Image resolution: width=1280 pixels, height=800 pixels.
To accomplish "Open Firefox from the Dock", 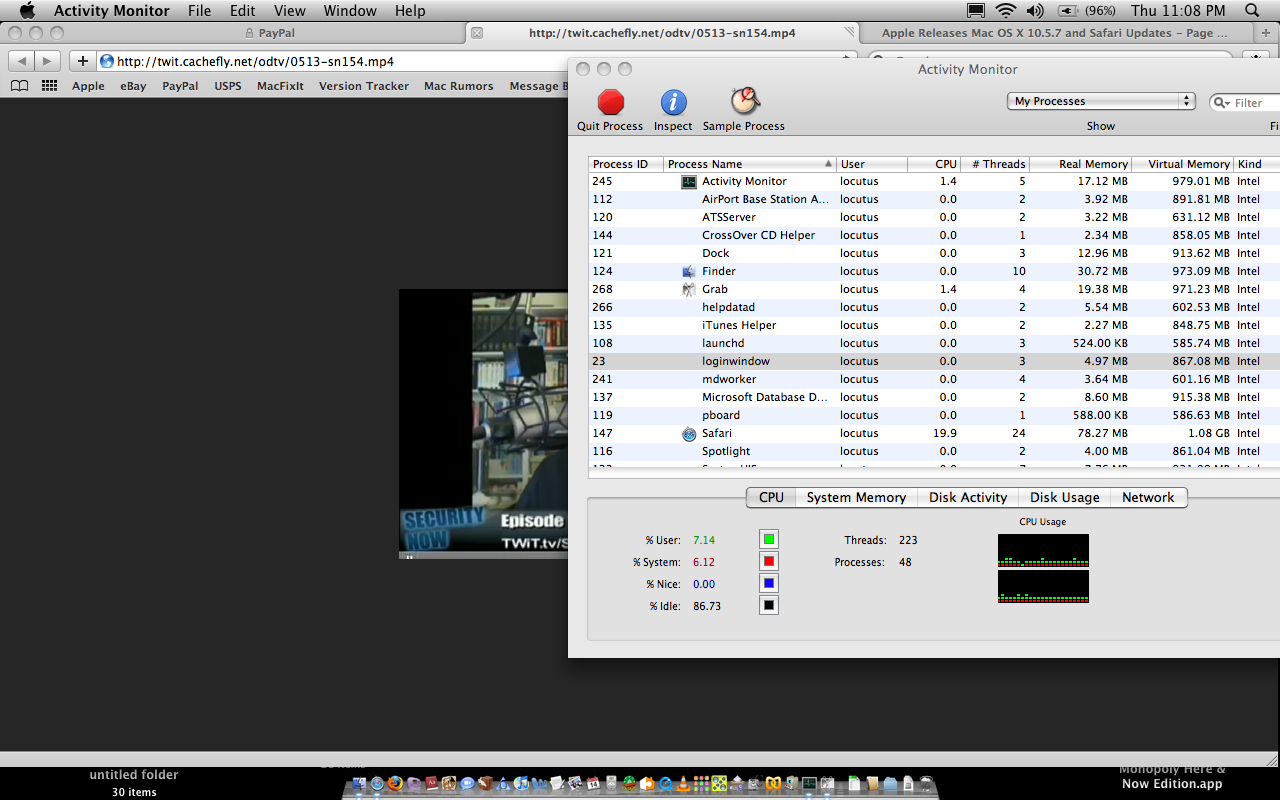I will click(395, 783).
